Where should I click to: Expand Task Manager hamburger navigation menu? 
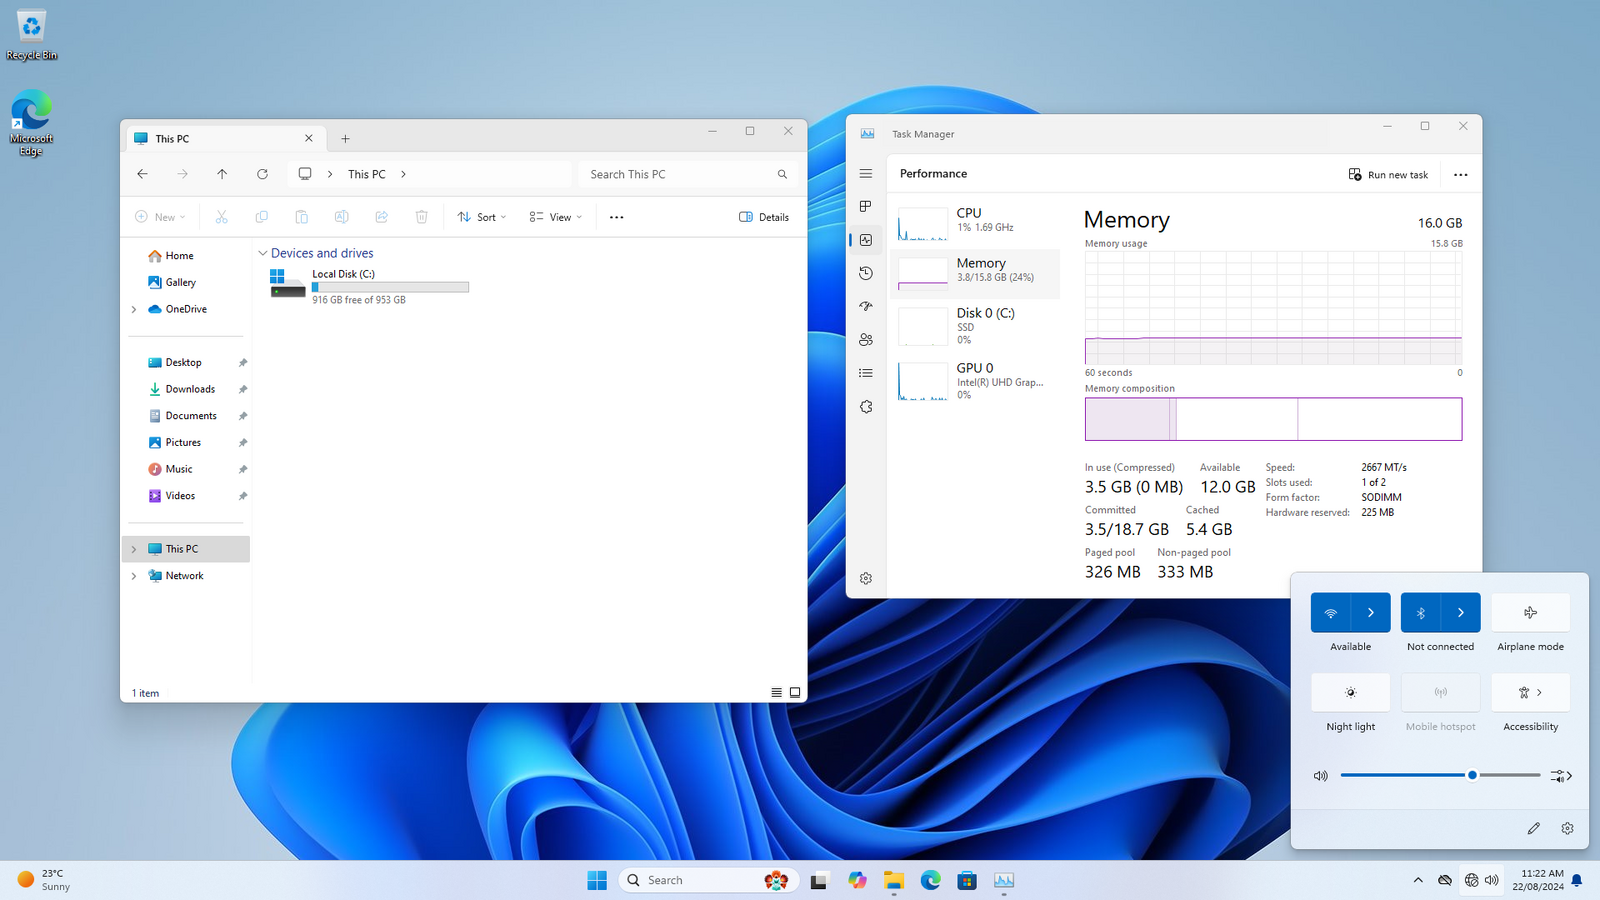tap(866, 173)
